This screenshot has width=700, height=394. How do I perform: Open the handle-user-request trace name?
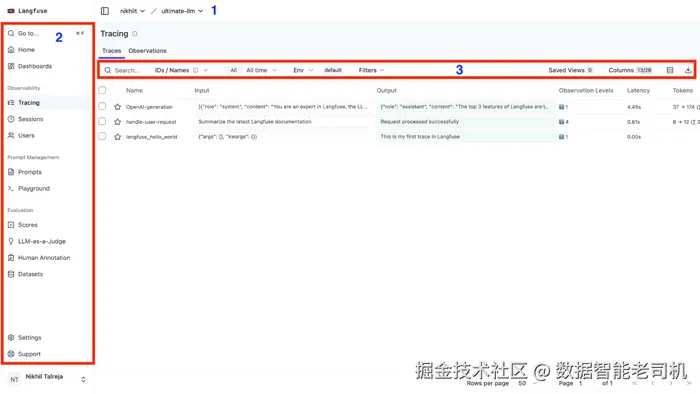click(151, 122)
